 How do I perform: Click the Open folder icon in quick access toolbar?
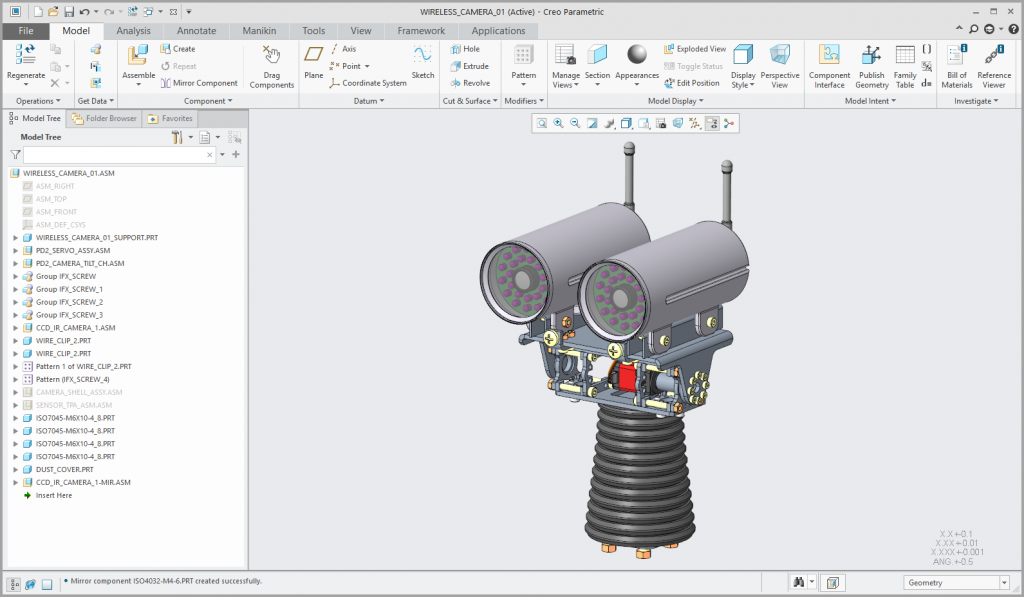click(x=54, y=12)
